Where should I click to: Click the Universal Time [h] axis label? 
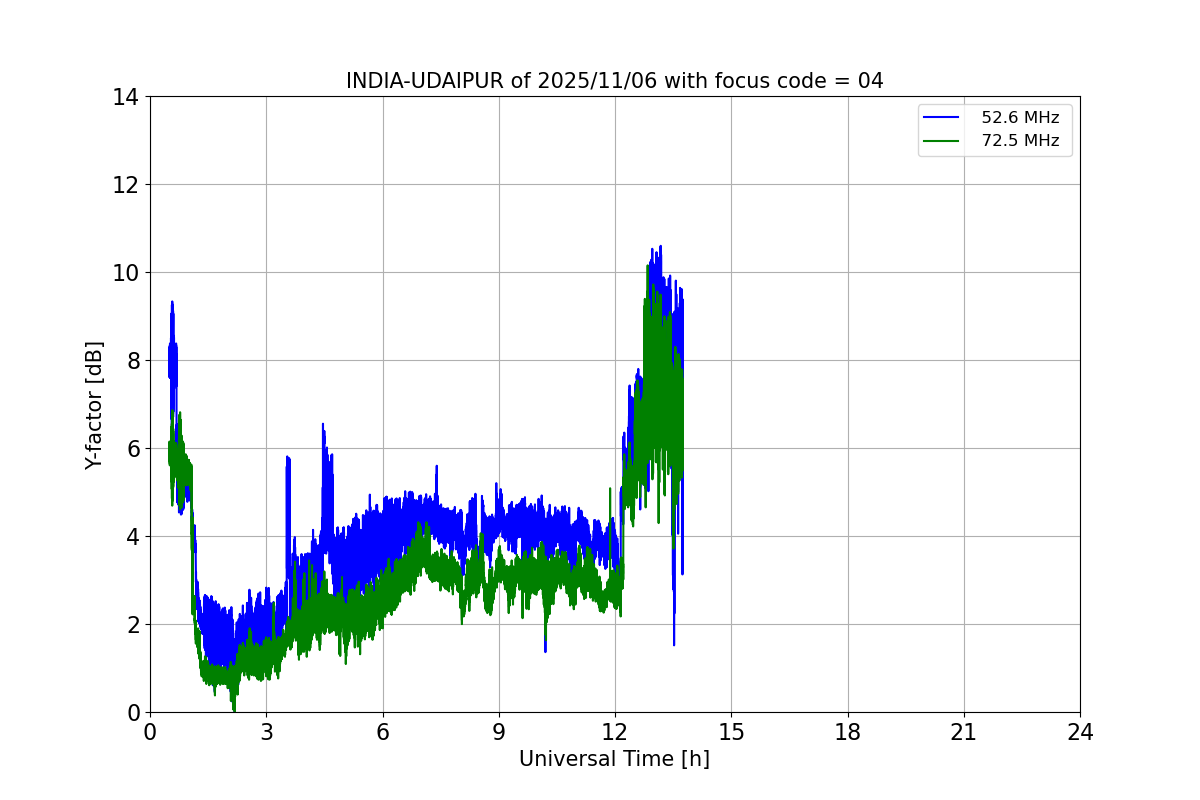click(x=614, y=759)
